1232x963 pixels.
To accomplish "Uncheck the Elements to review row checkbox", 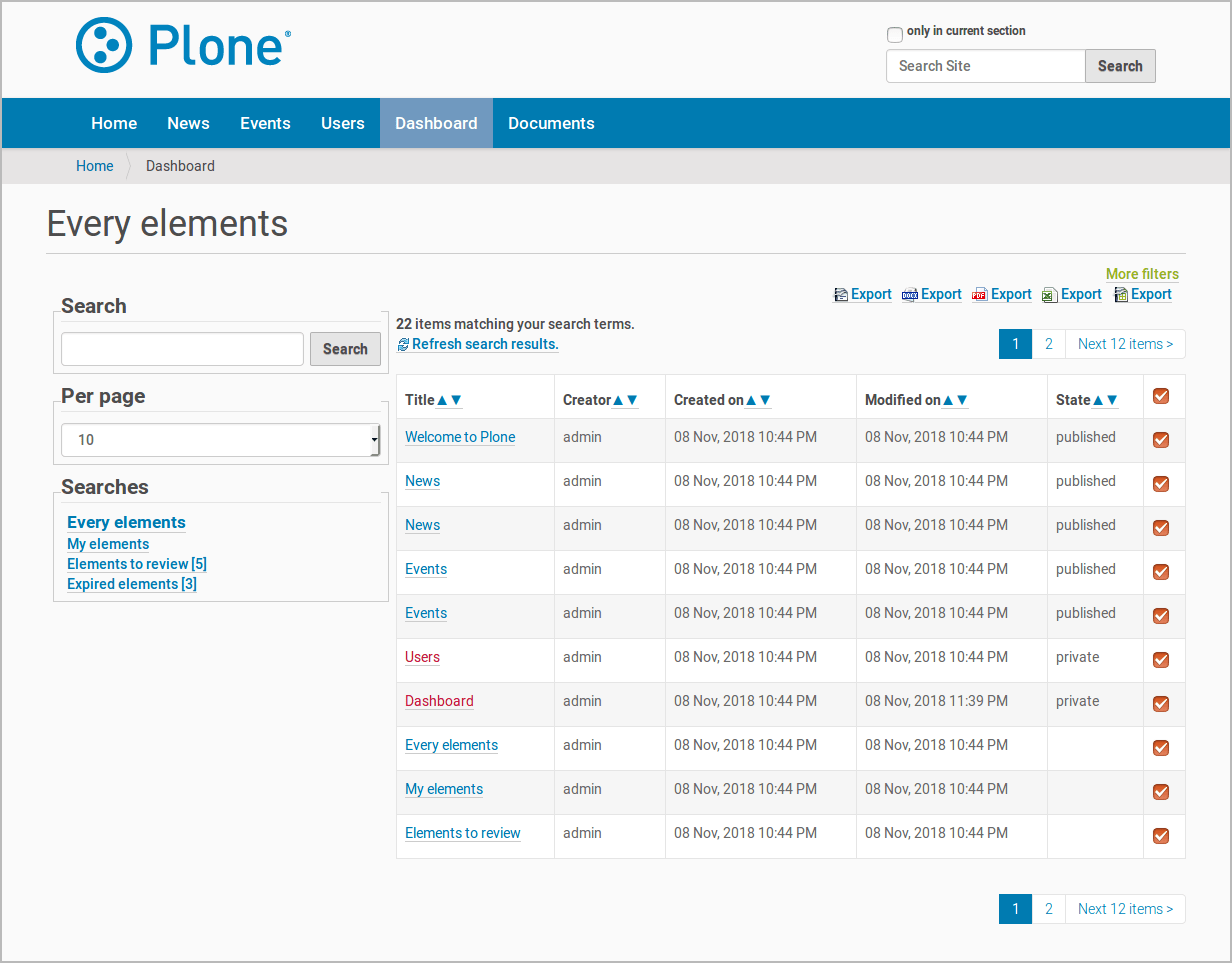I will coord(1161,836).
